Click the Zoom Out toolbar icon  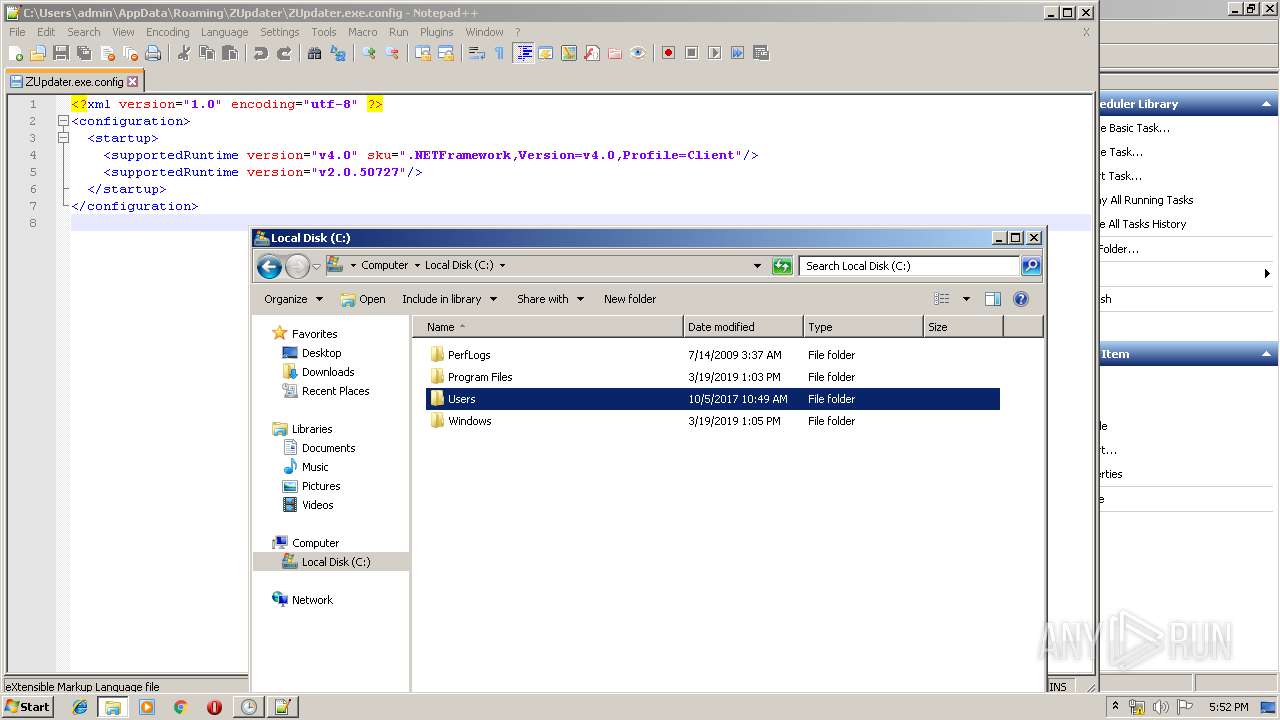392,53
